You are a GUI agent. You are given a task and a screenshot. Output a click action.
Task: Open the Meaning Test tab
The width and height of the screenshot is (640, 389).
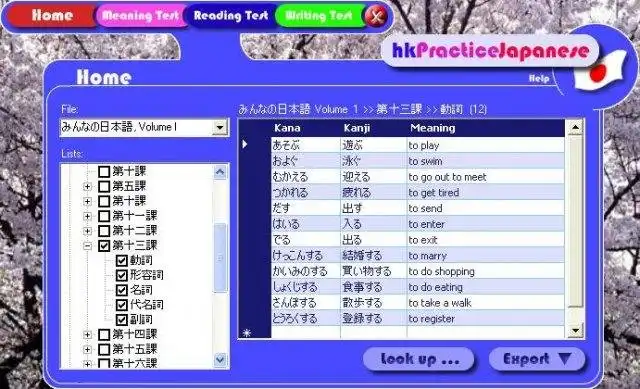pos(140,16)
